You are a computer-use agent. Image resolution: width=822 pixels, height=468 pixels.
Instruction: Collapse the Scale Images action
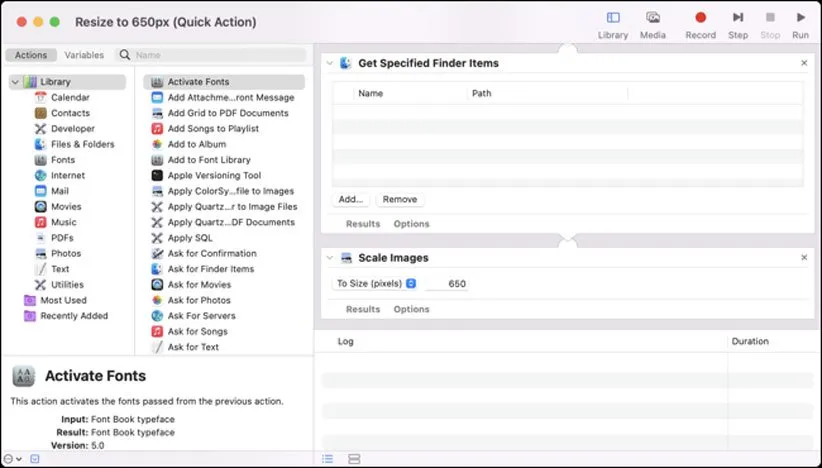330,258
